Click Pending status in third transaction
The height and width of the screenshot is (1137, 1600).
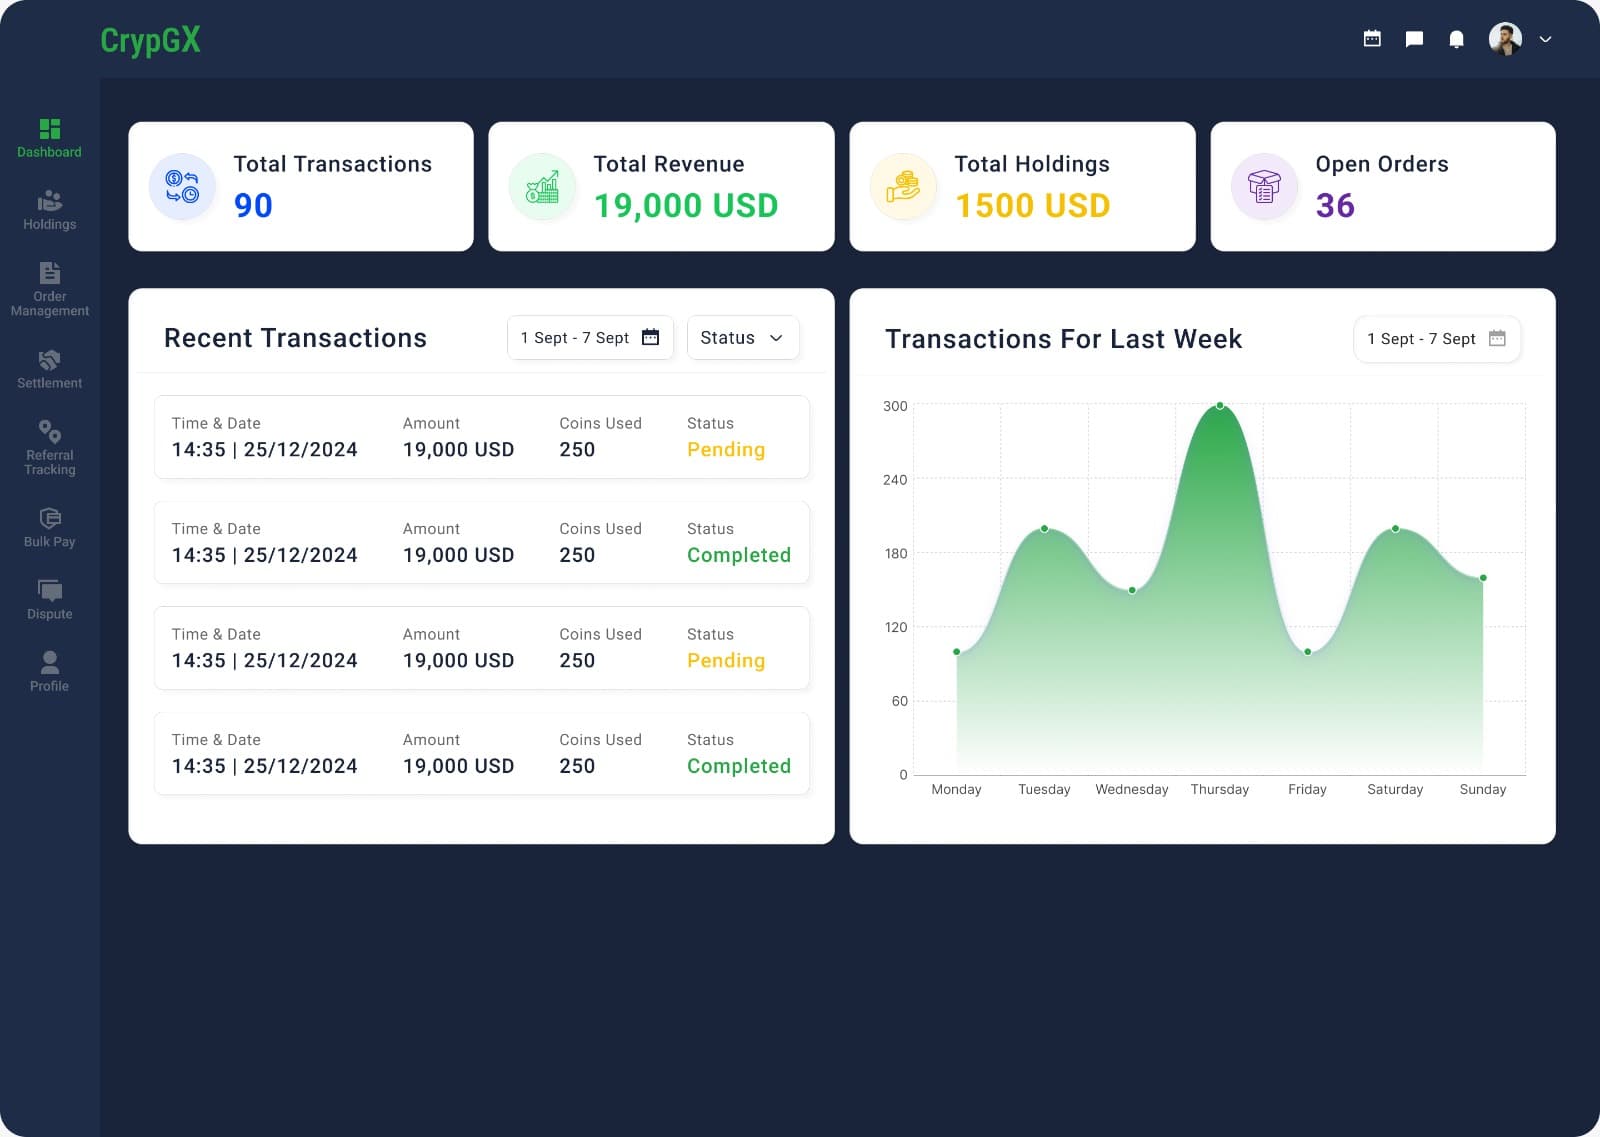coord(726,661)
